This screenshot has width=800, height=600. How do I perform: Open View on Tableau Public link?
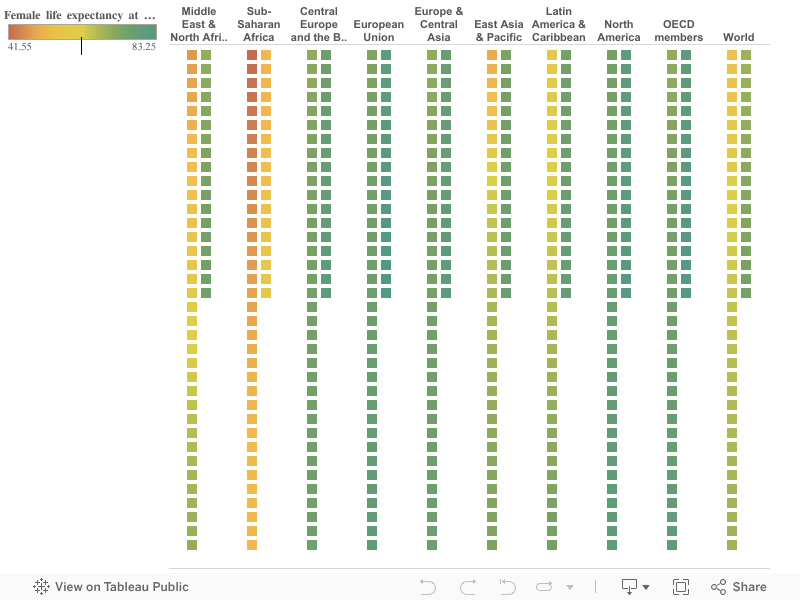[x=121, y=587]
